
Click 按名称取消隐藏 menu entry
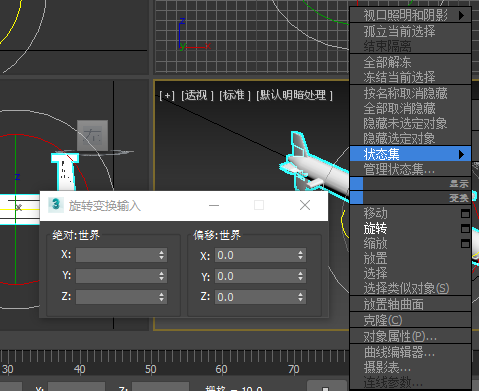[x=410, y=93]
